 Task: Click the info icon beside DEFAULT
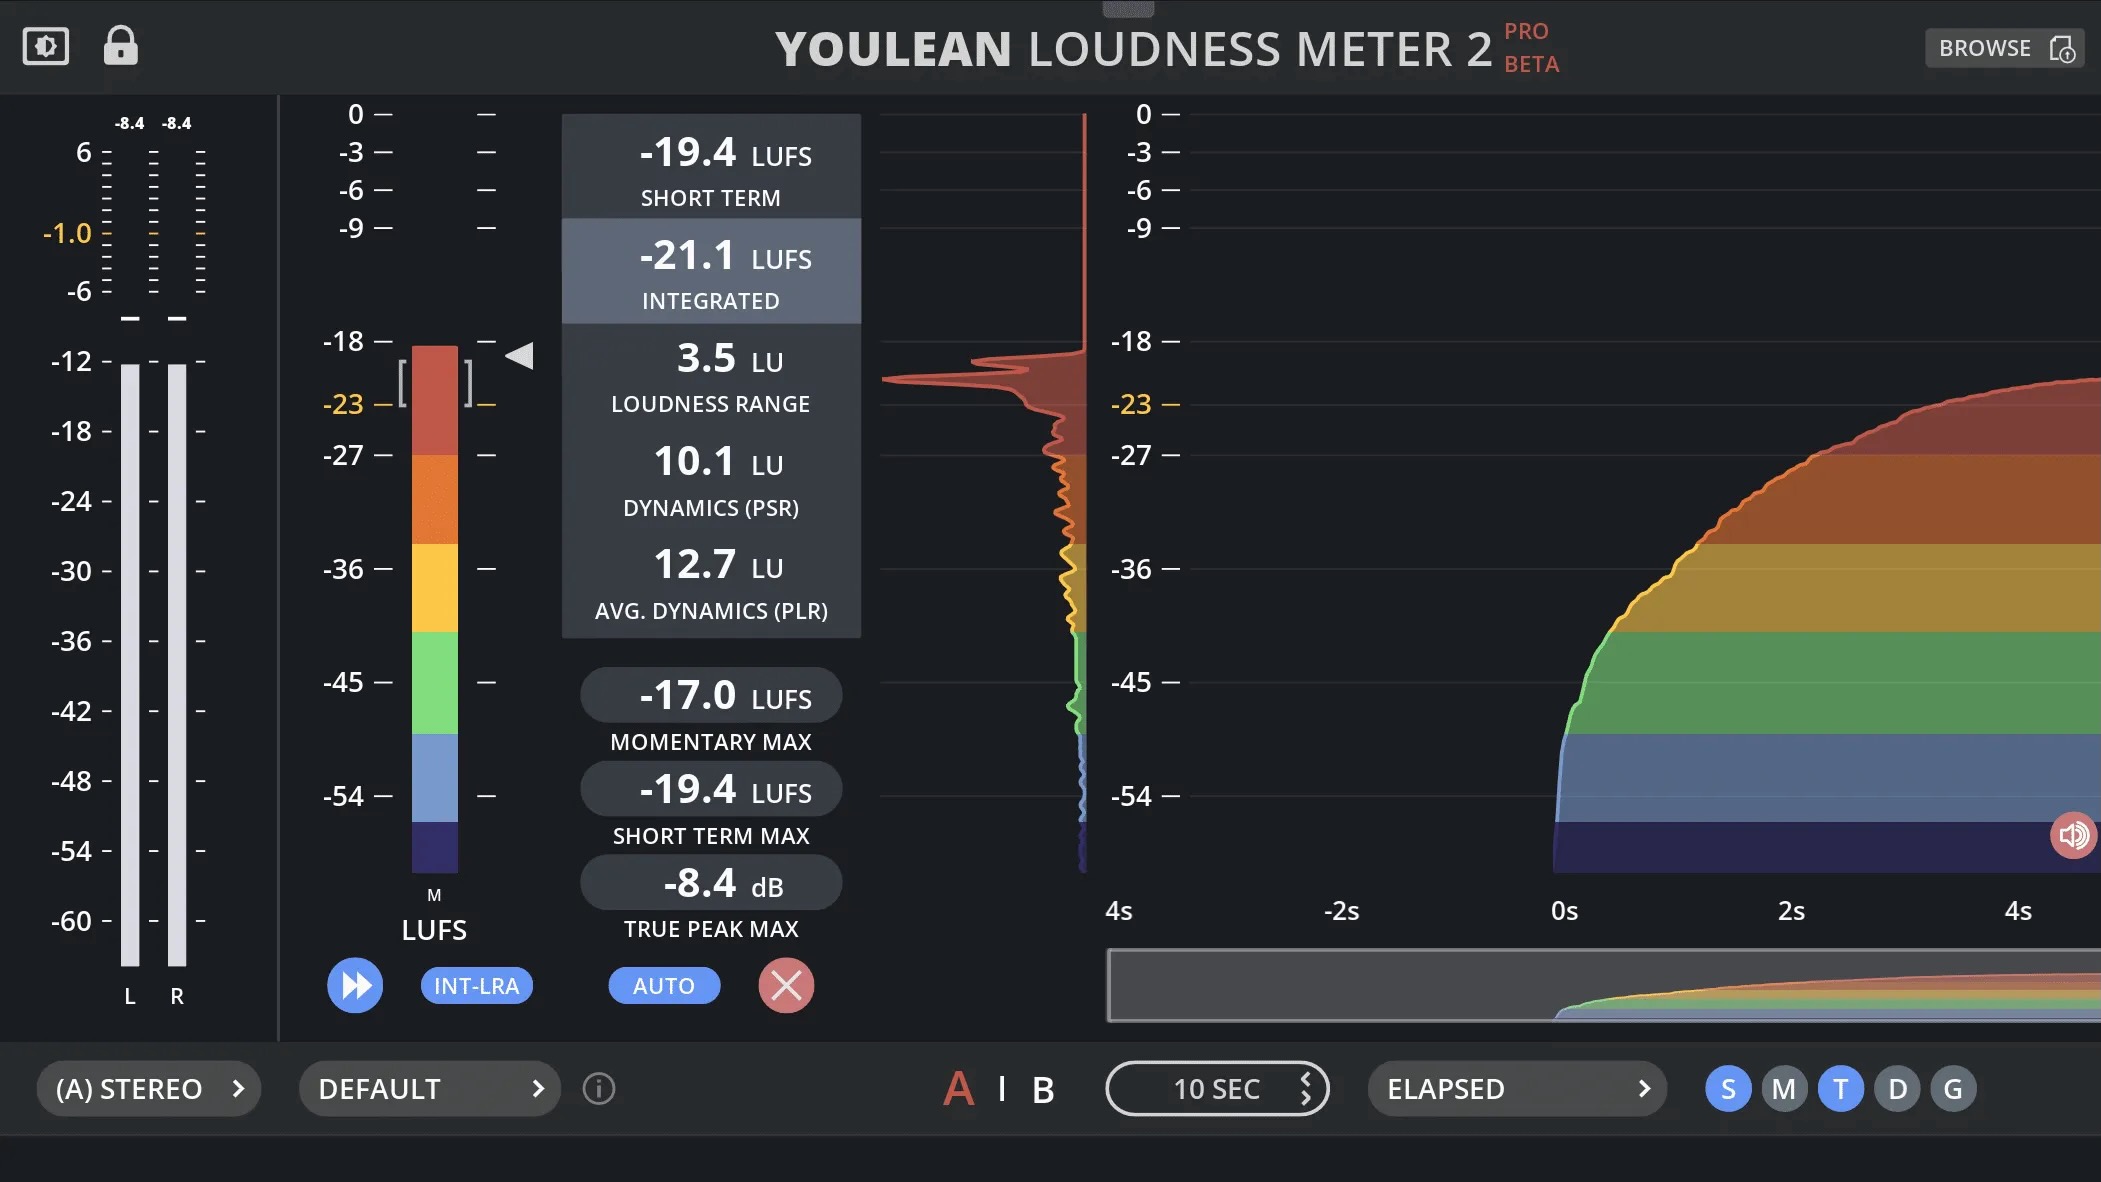click(x=599, y=1088)
